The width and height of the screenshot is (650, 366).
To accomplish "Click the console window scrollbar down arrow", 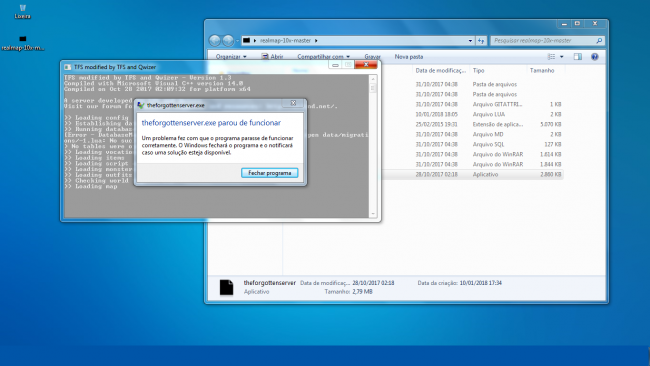I will (x=373, y=214).
